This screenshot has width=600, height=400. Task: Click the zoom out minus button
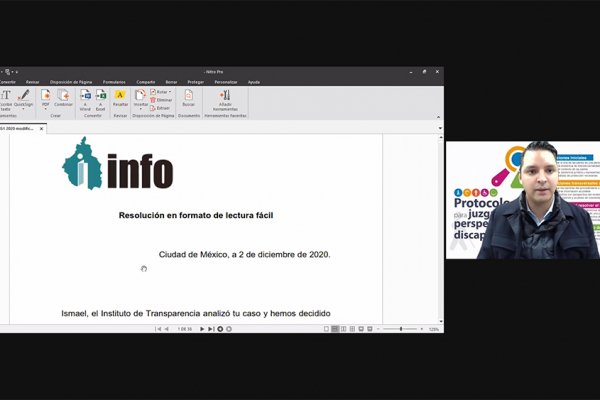click(x=378, y=329)
